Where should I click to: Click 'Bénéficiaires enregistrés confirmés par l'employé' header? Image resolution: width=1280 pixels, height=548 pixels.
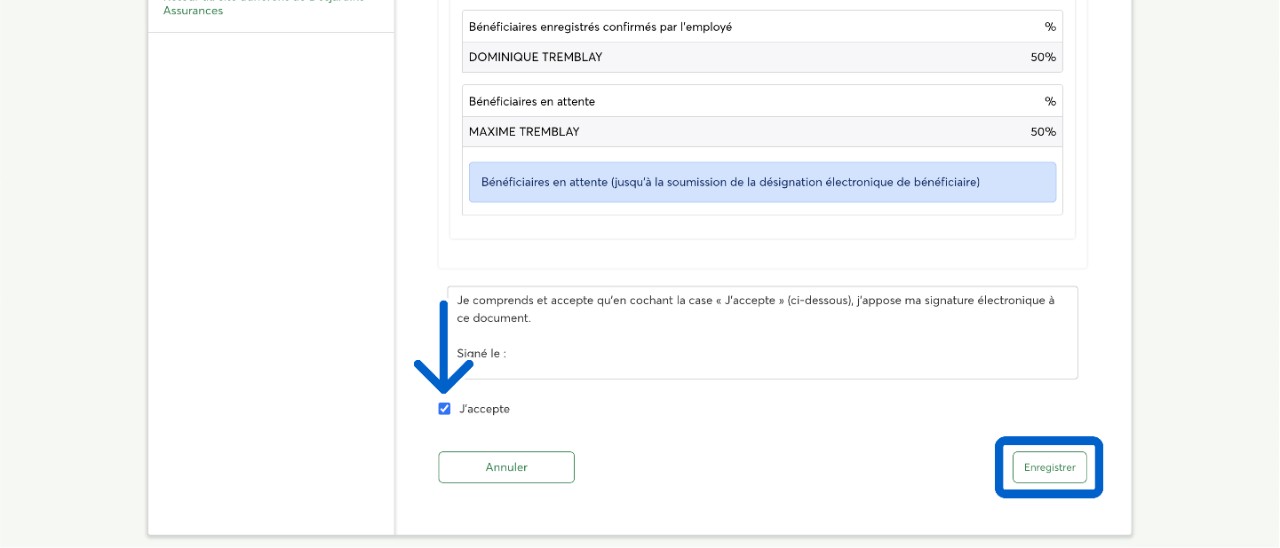pos(600,27)
